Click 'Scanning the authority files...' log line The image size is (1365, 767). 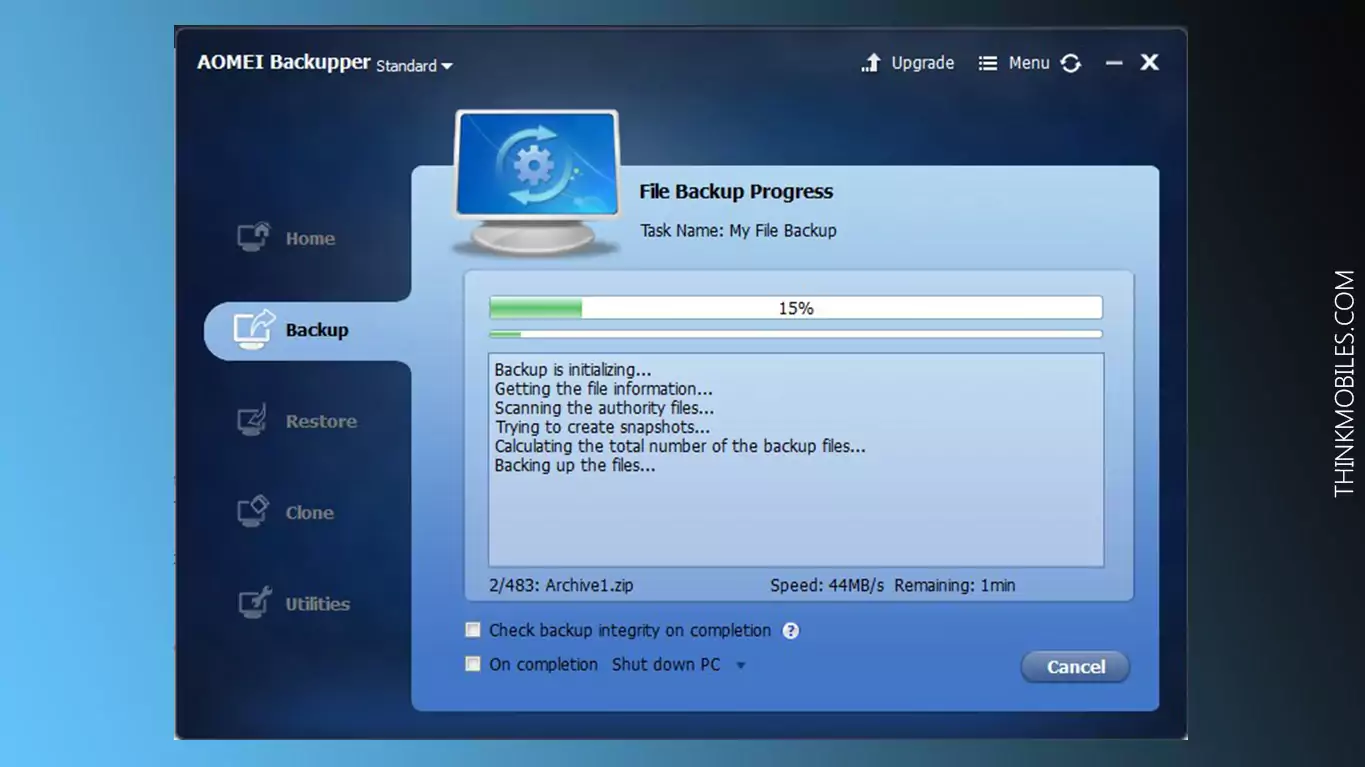[605, 408]
